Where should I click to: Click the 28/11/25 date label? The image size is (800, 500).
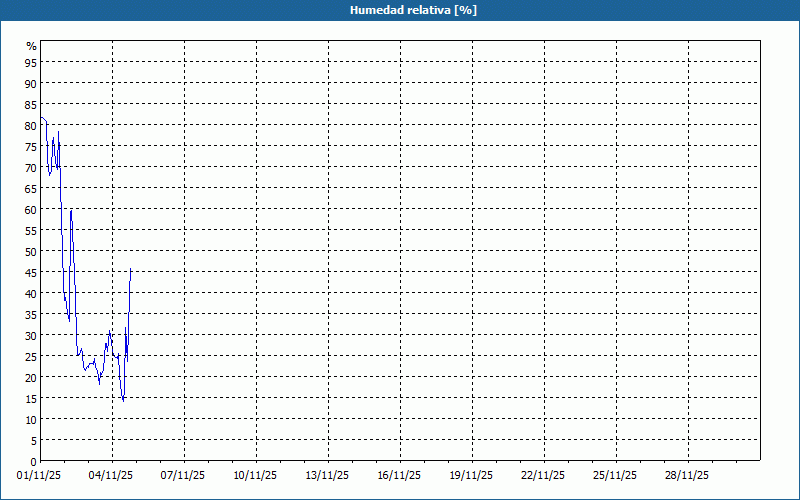(687, 476)
